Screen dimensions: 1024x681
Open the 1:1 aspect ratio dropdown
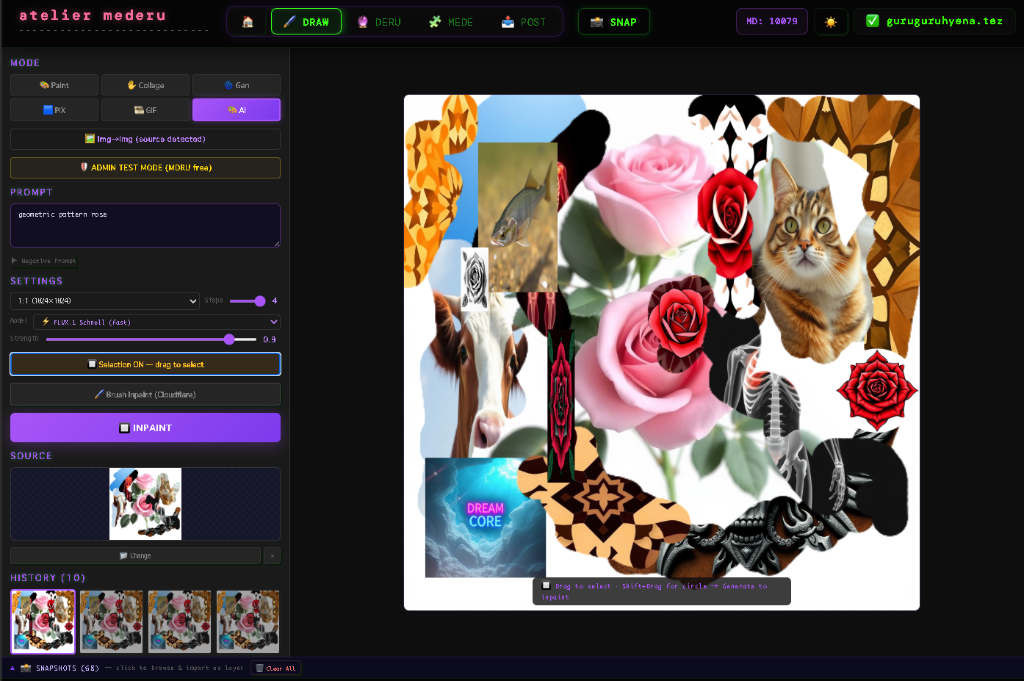point(104,301)
